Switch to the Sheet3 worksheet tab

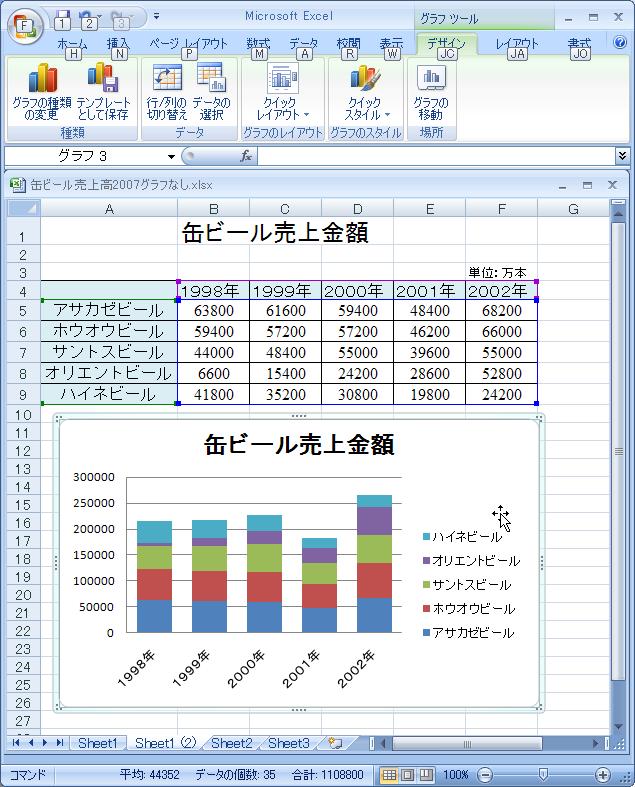tap(289, 743)
